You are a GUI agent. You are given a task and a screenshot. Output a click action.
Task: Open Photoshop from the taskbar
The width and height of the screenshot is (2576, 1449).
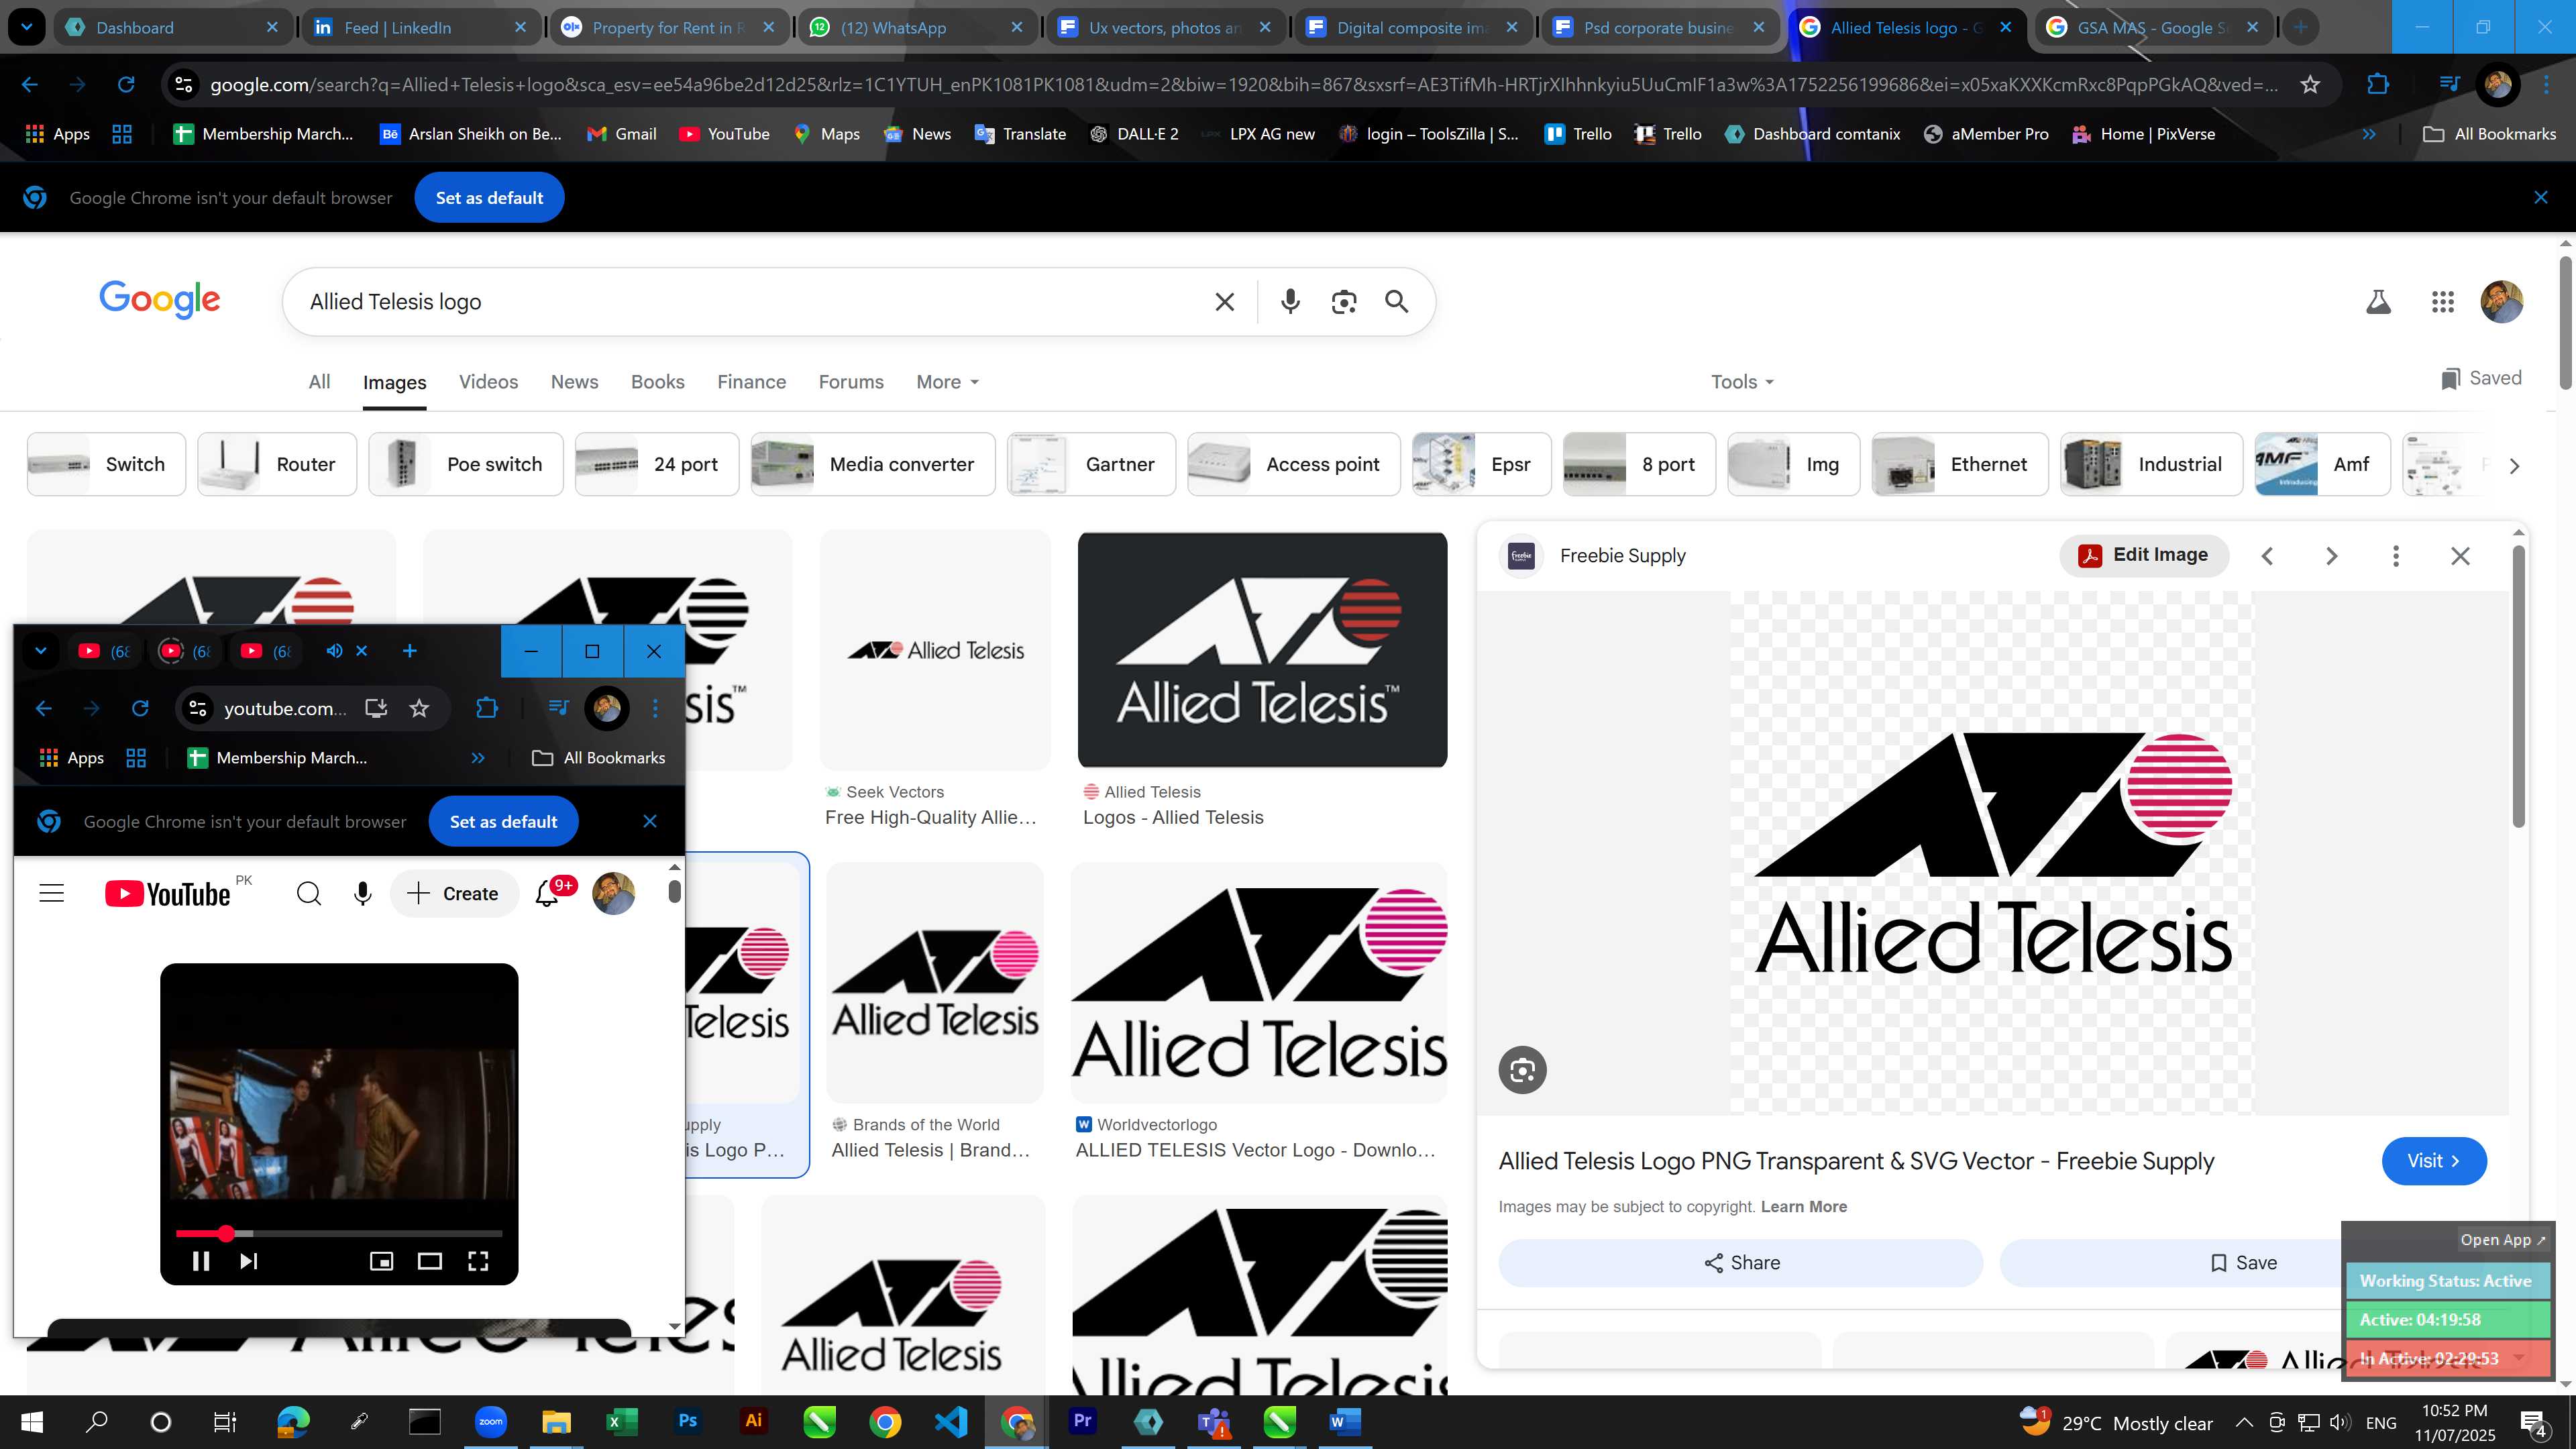[687, 1421]
